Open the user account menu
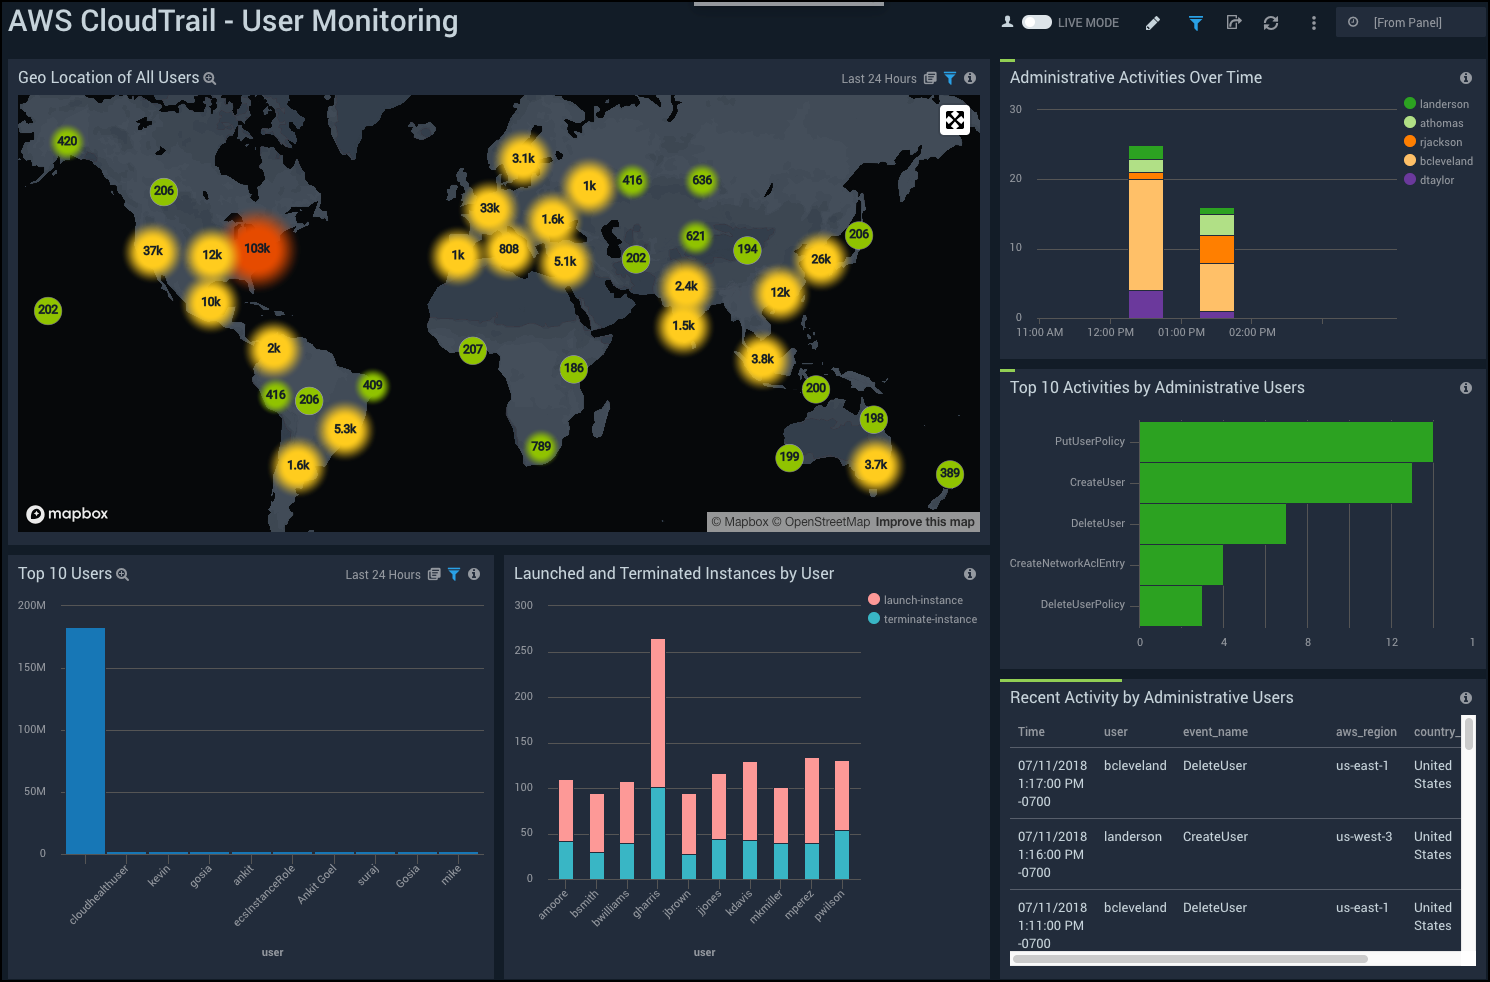 coord(1007,21)
